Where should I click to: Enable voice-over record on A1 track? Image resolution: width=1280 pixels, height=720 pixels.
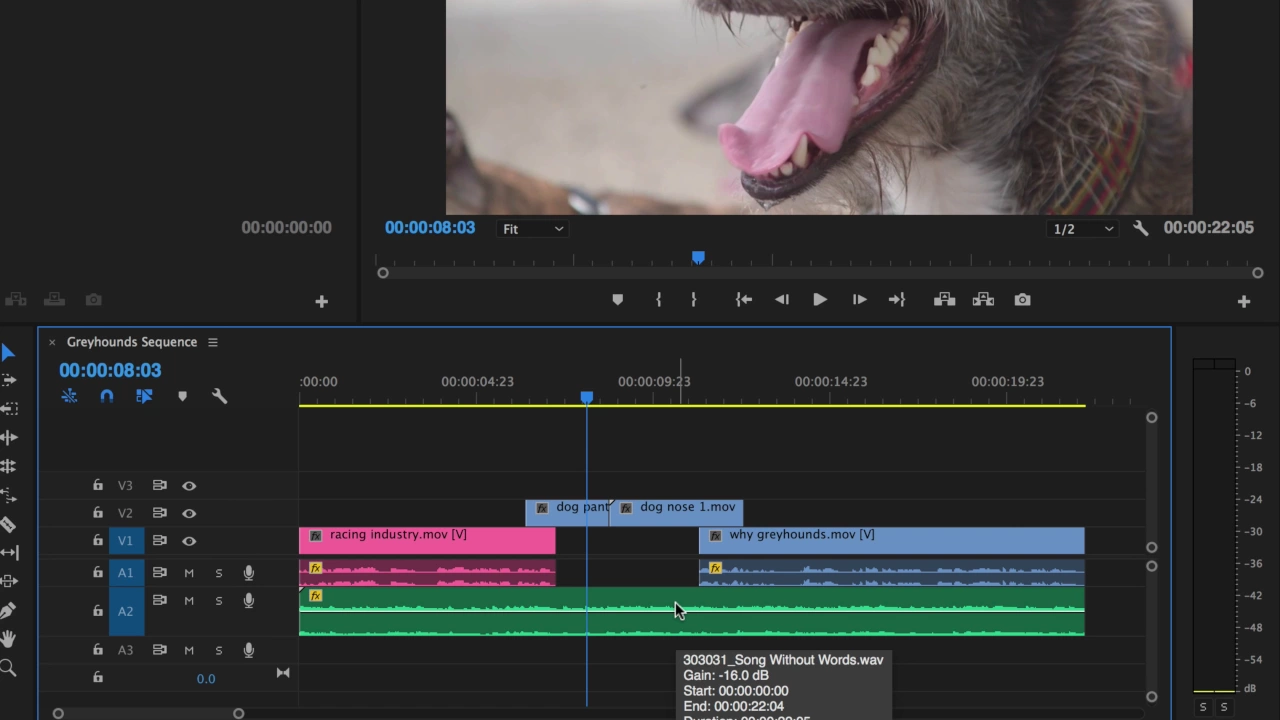pyautogui.click(x=248, y=573)
